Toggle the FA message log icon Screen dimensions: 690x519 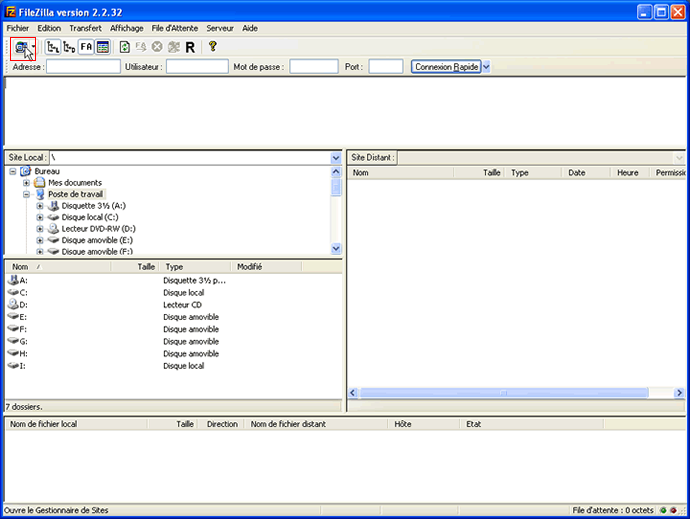click(86, 47)
